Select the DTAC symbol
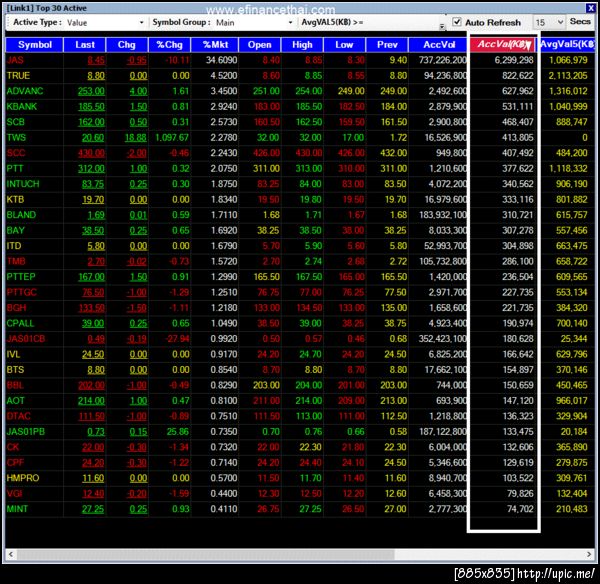Screen dimensions: 600x584 point(18,416)
